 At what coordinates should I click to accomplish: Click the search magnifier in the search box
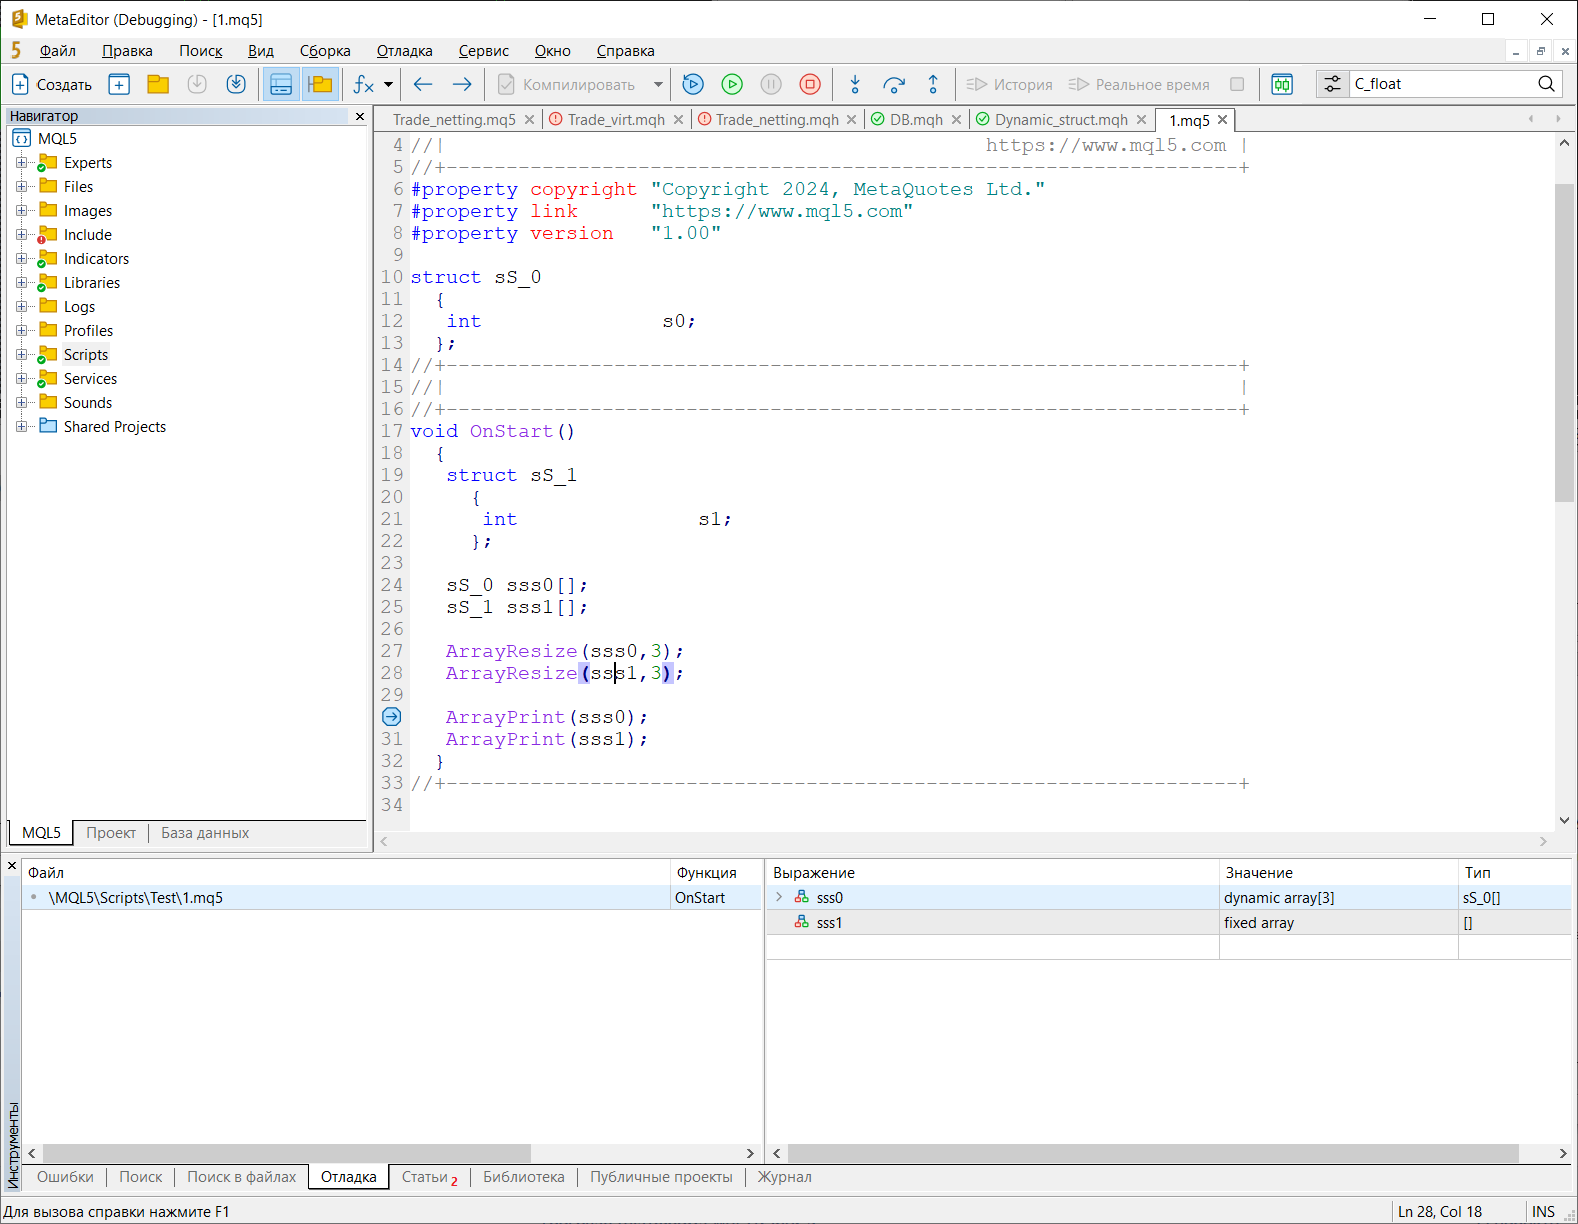1546,84
